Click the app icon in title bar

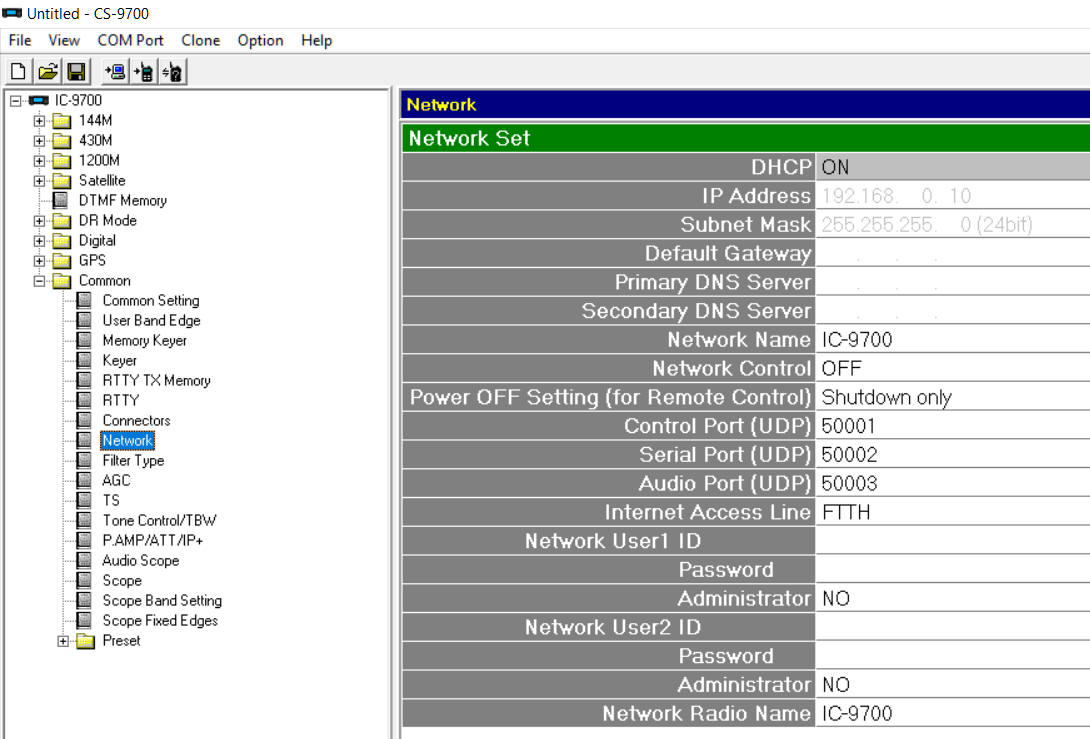12,13
